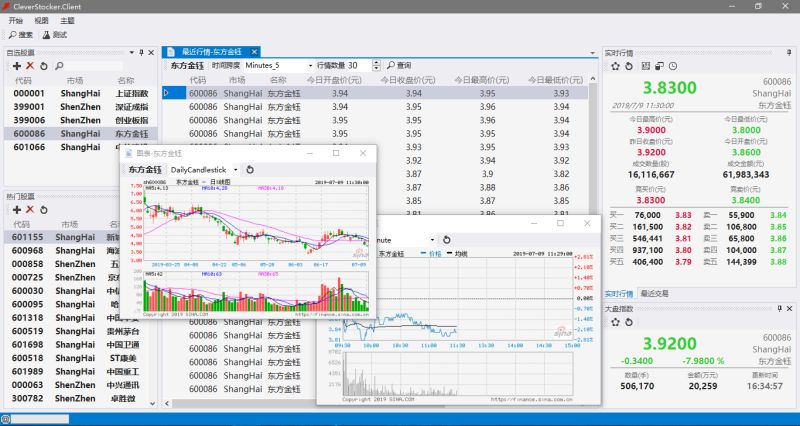Open the DailyCandlestick chart type dropdown
800x426 pixels.
[x=235, y=170]
